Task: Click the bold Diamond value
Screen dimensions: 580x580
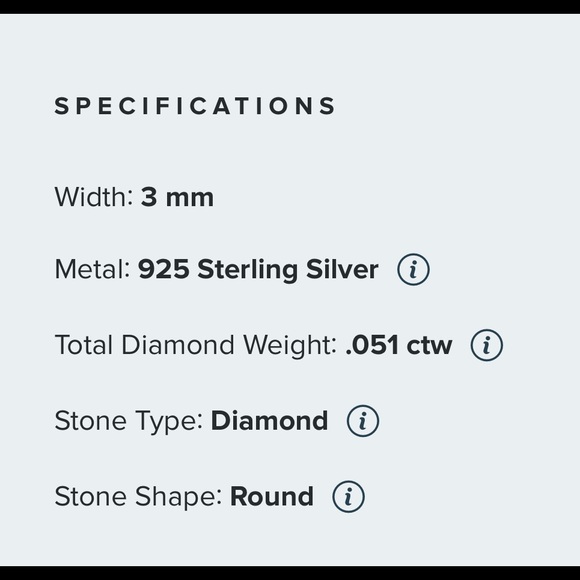Action: 269,421
